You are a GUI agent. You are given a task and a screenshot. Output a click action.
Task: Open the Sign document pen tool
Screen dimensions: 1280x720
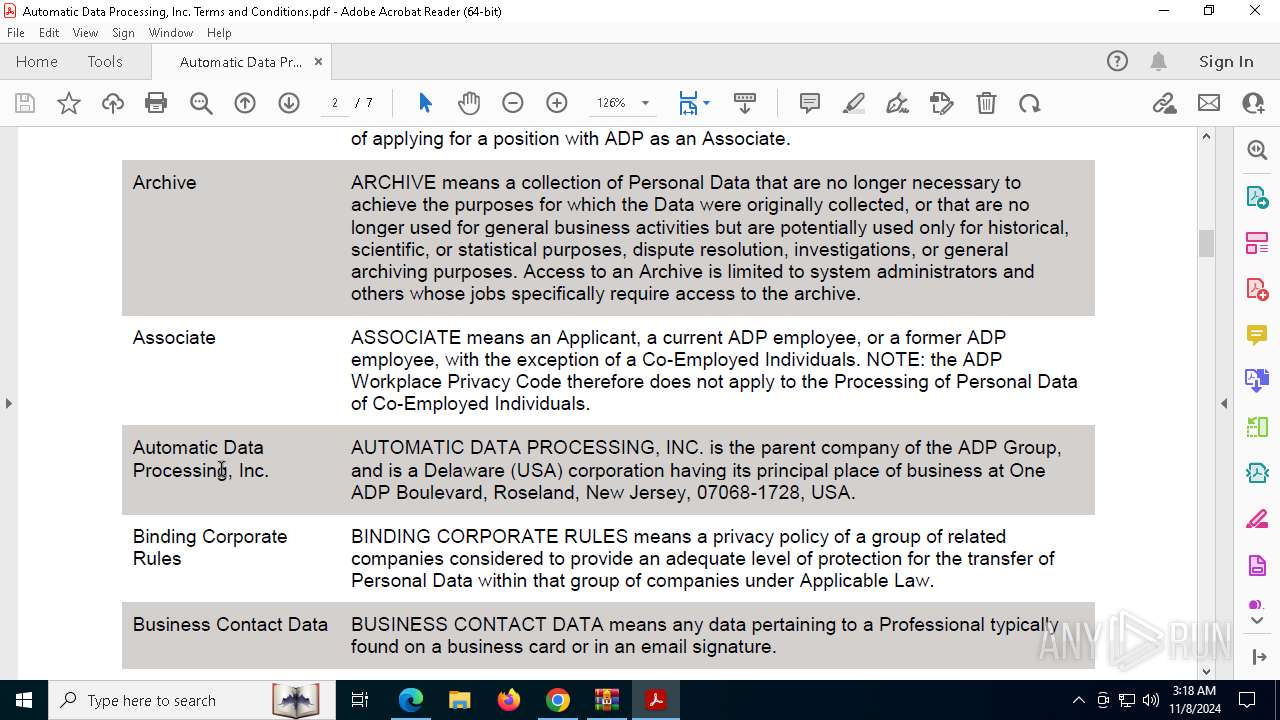point(898,103)
